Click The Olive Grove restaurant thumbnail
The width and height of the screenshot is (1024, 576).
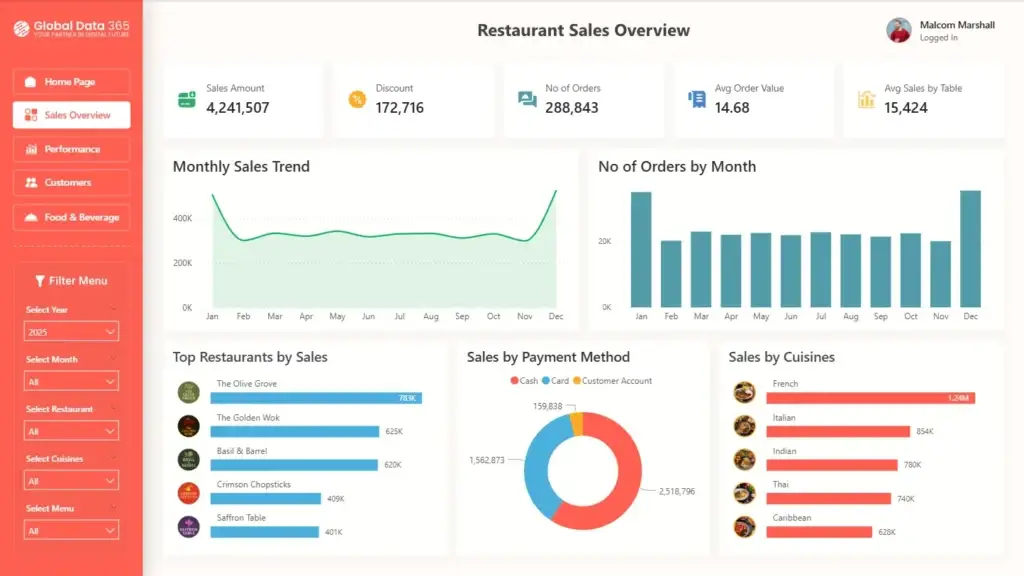(x=189, y=391)
